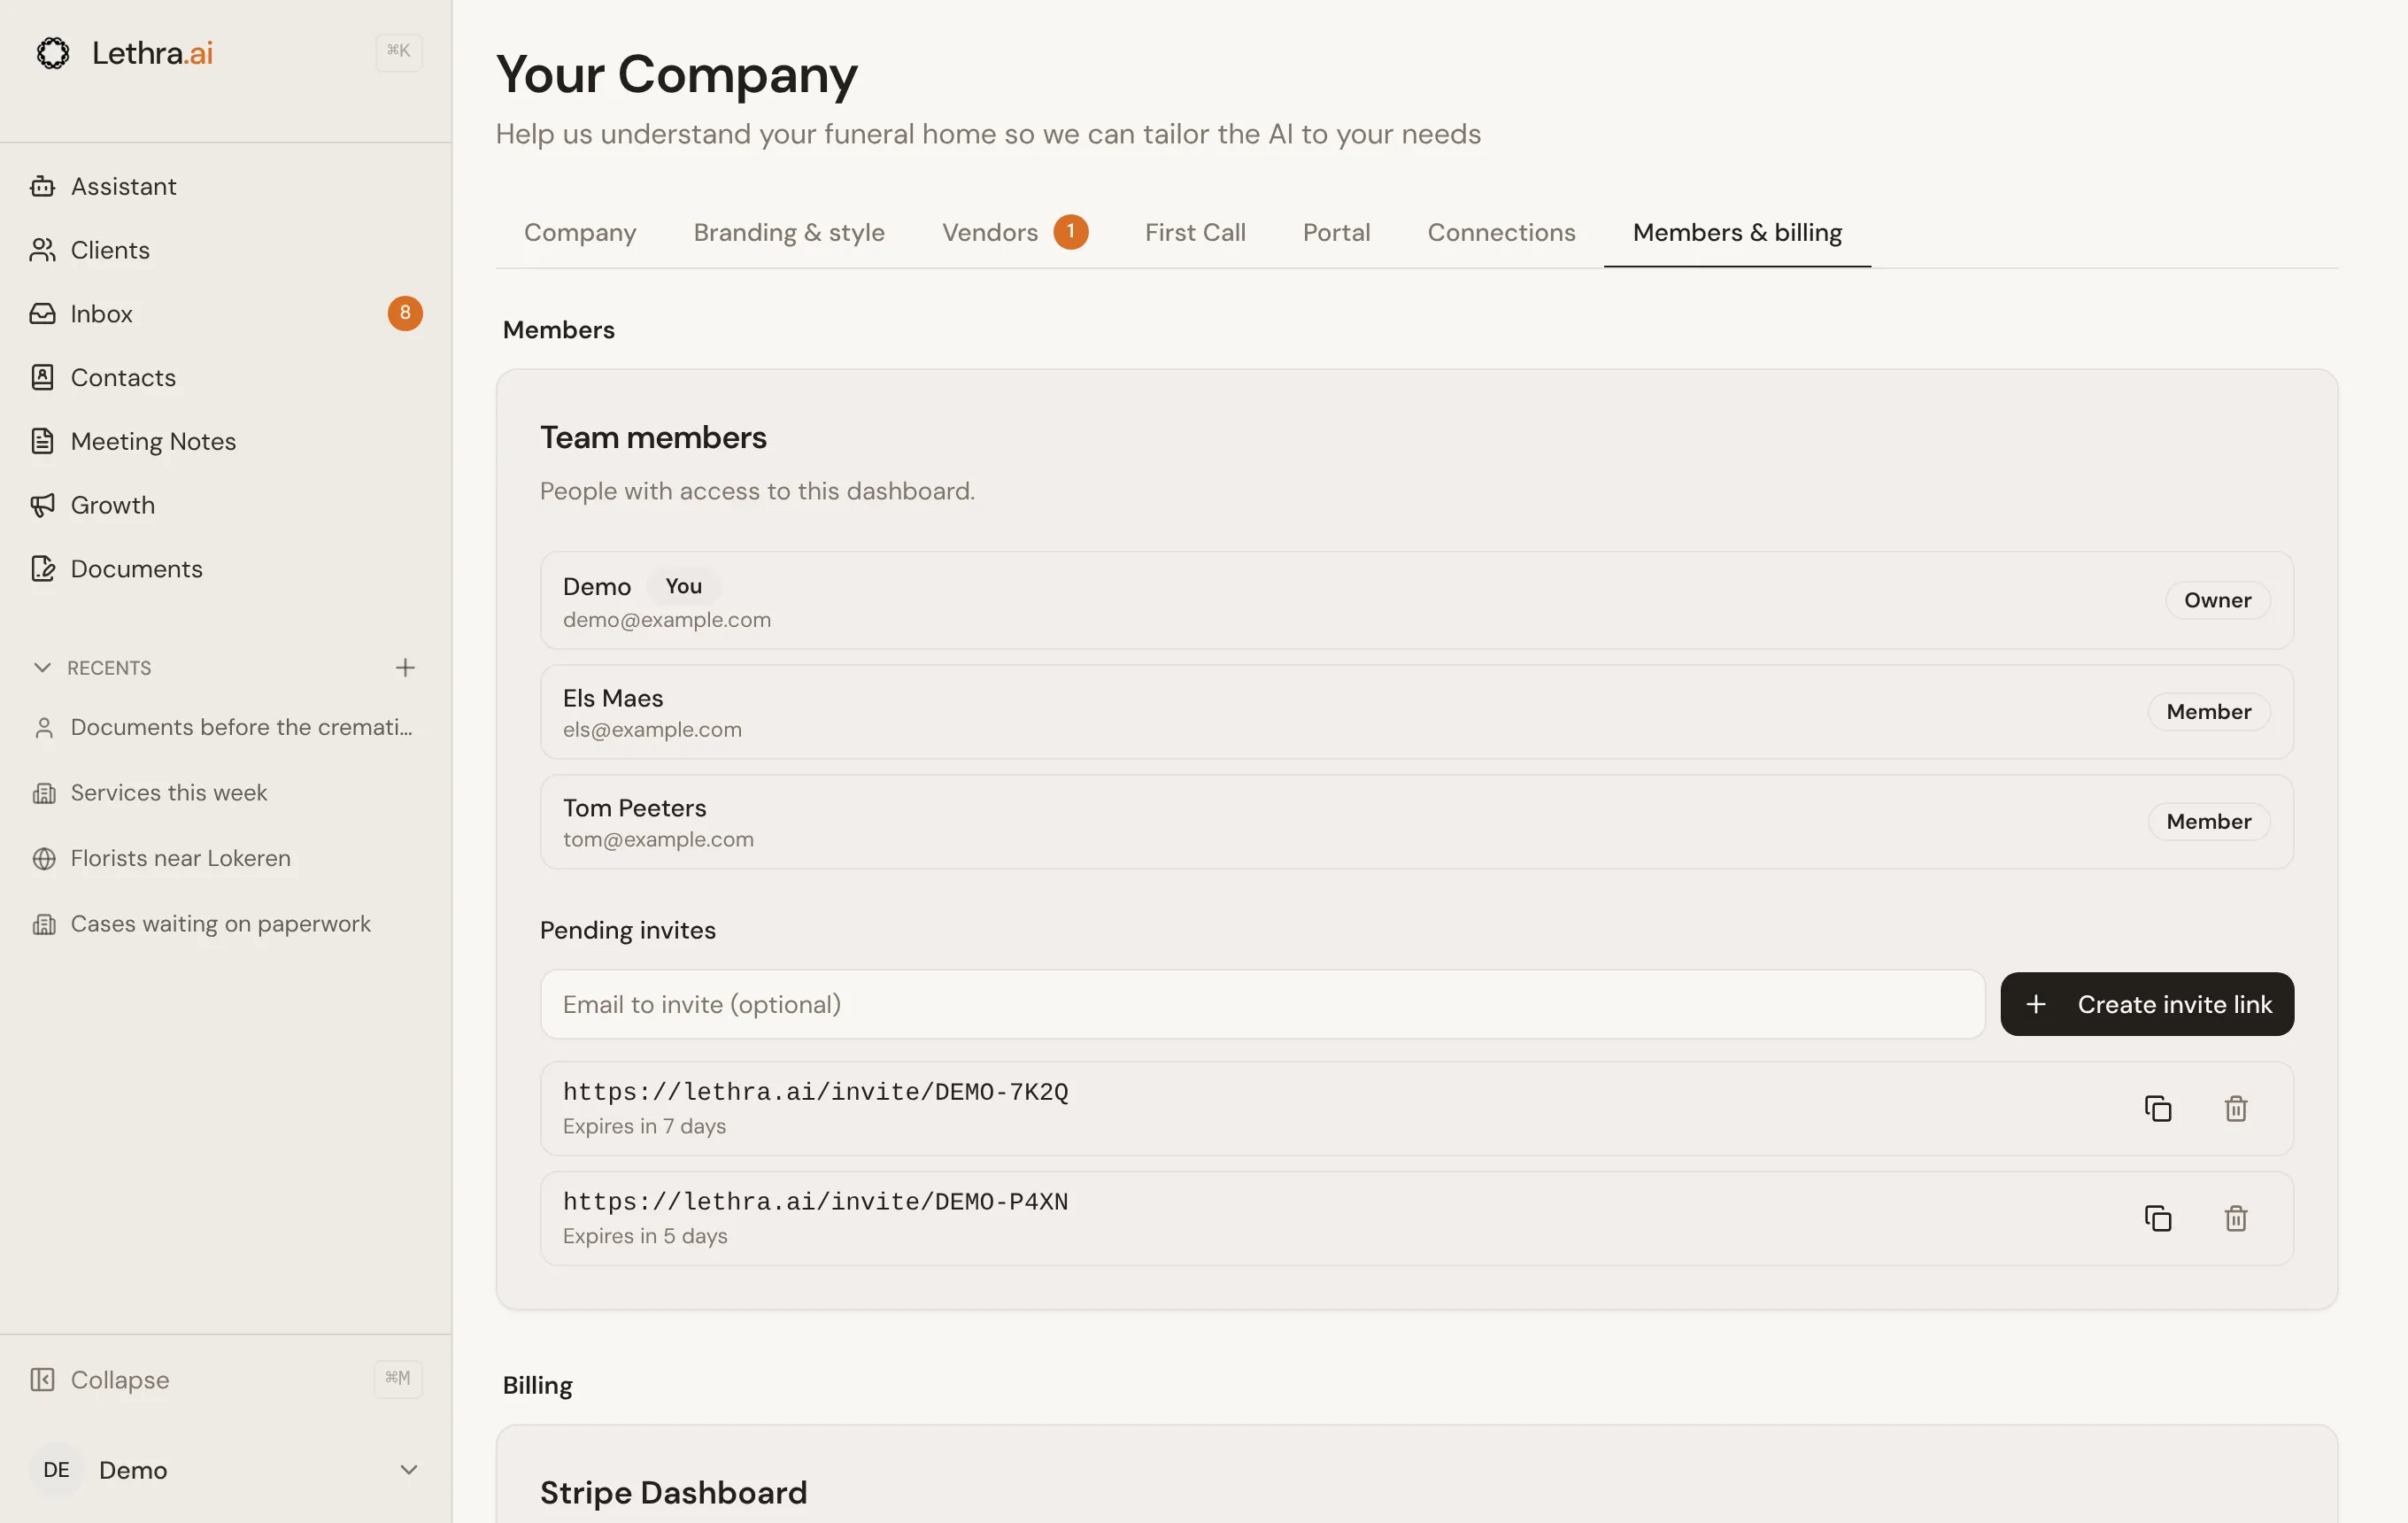Click Tom Peeters Member role badge
This screenshot has width=2408, height=1523.
(2208, 822)
